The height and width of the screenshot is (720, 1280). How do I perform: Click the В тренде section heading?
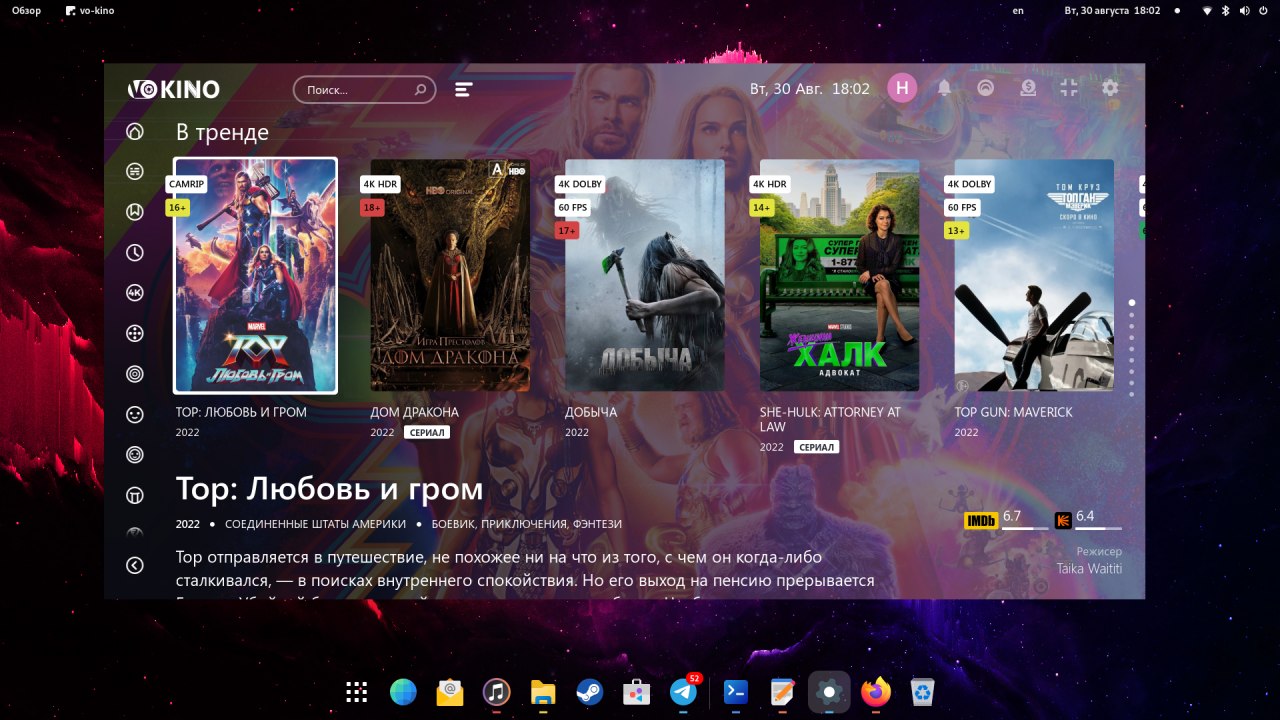222,132
